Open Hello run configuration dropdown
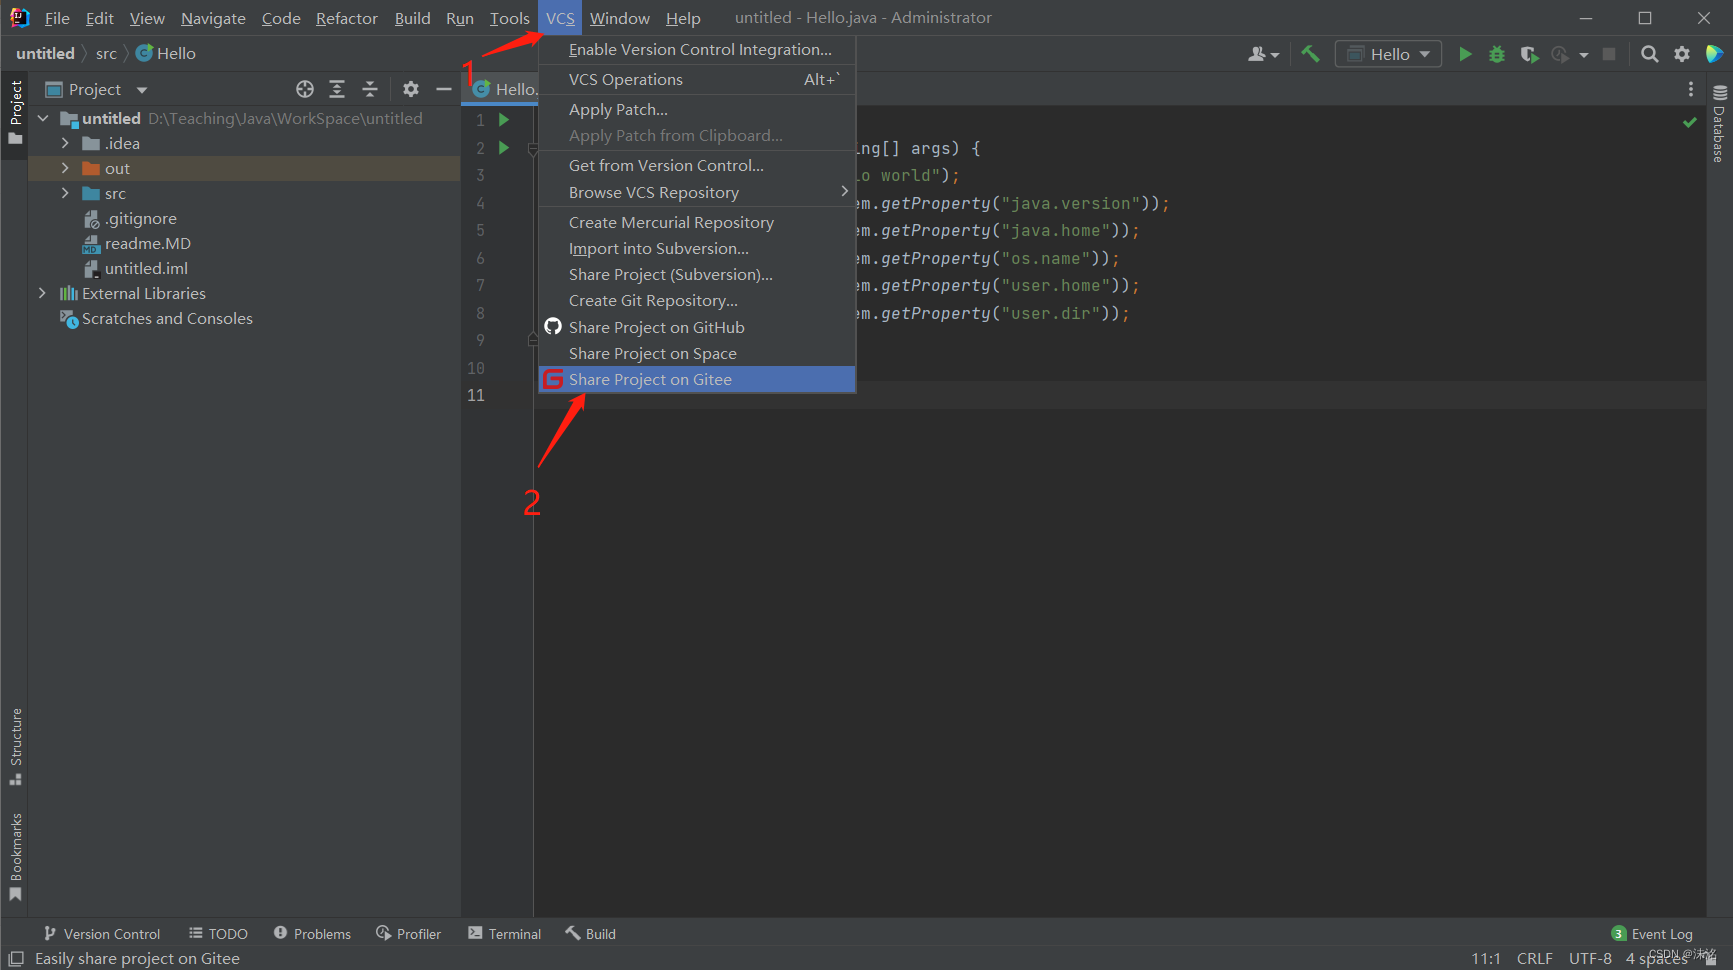The width and height of the screenshot is (1733, 970). [x=1388, y=54]
